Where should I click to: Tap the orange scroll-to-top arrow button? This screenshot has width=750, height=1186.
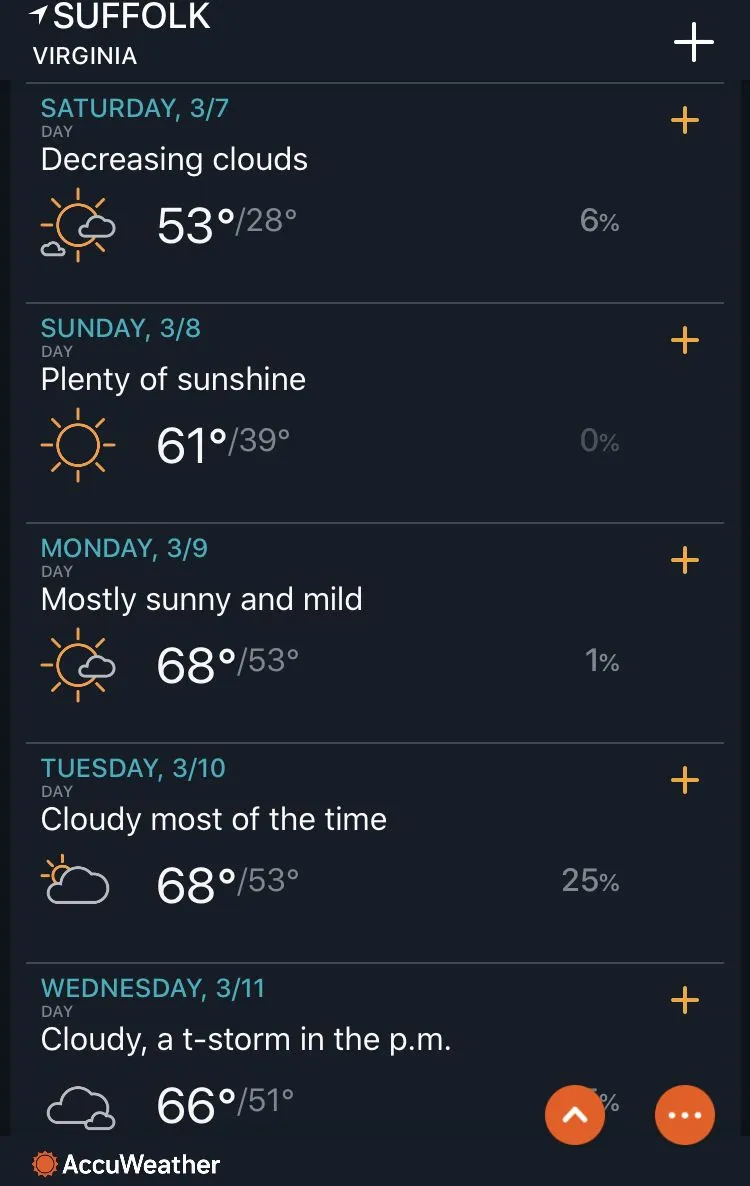pos(575,1114)
